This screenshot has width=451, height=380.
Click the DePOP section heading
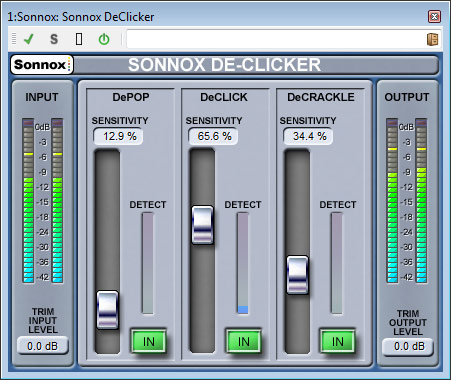[131, 97]
